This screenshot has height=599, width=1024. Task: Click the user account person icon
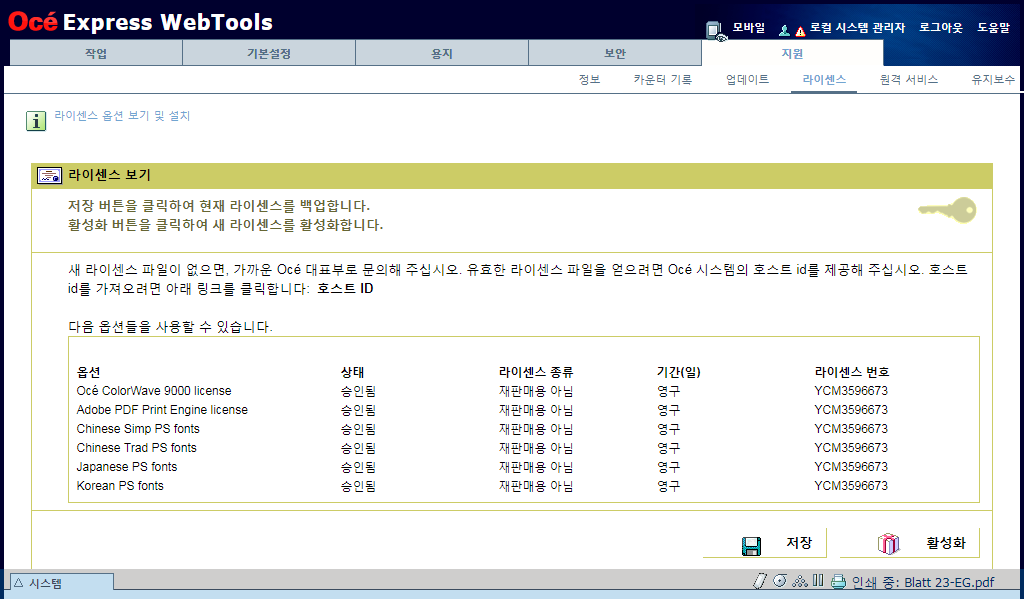pyautogui.click(x=784, y=30)
